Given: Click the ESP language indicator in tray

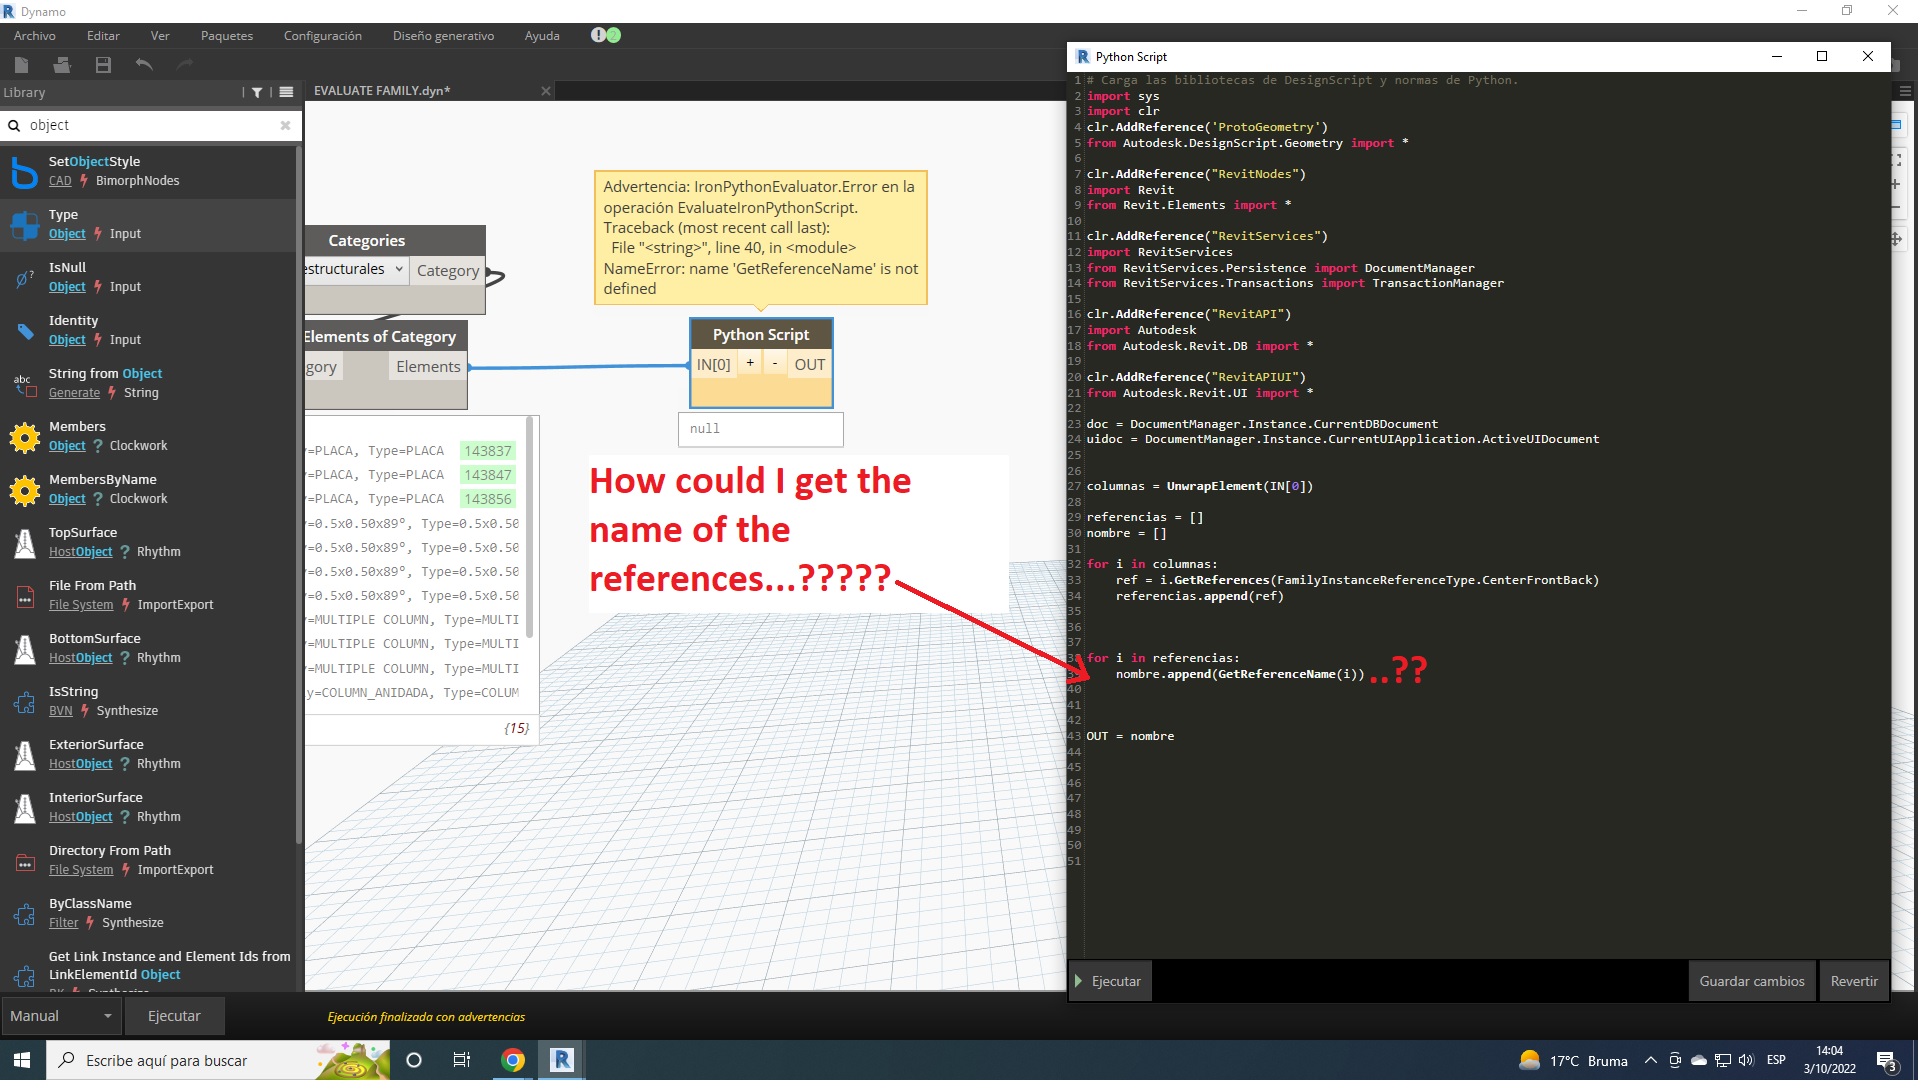Looking at the screenshot, I should [x=1776, y=1060].
